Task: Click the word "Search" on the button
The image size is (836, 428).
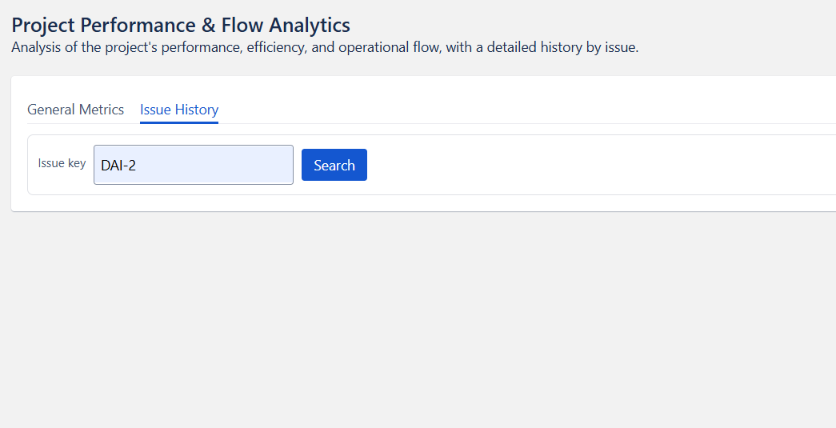Action: pyautogui.click(x=334, y=165)
